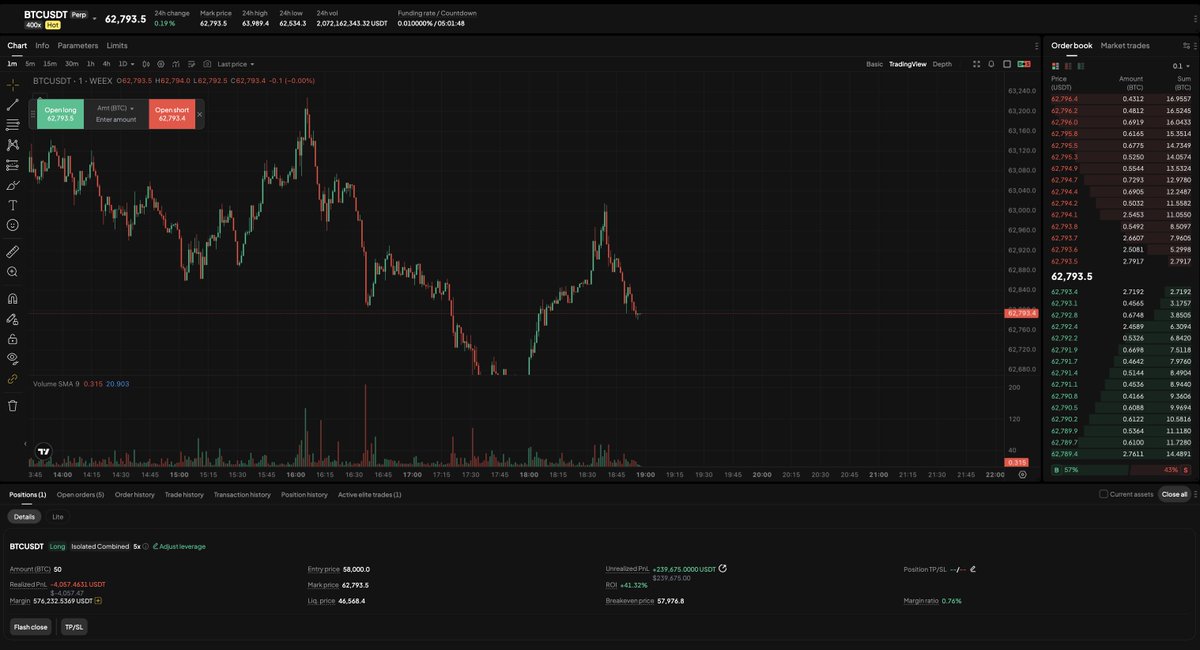Remove drawings with trash icon
Viewport: 1200px width, 650px height.
coord(13,405)
